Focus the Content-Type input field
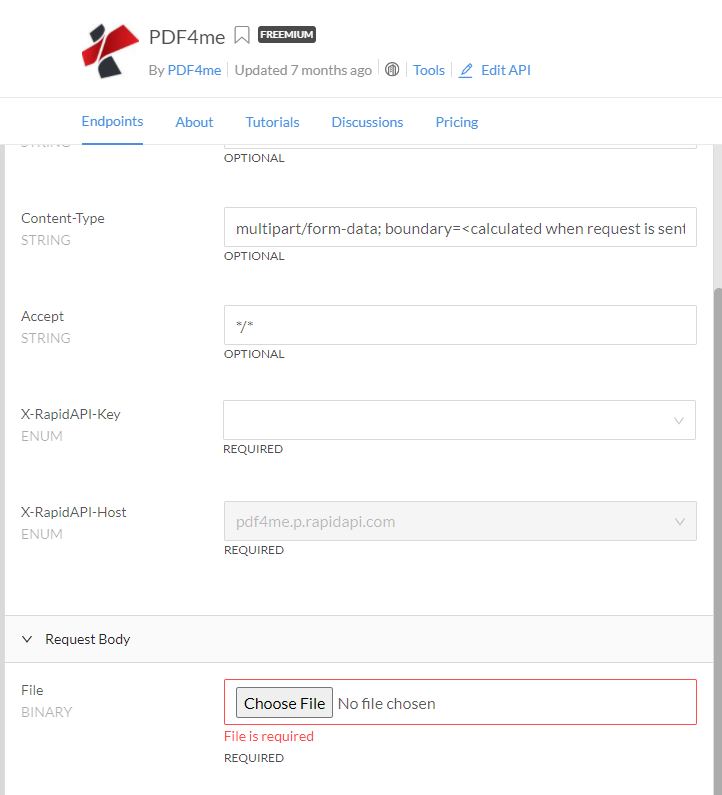 tap(460, 227)
